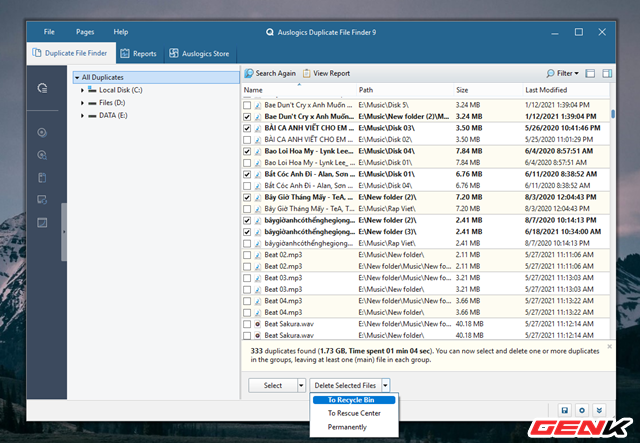Uncheck BÀI CA ANH VIẾT in Disk 03
The image size is (640, 443).
click(x=247, y=128)
